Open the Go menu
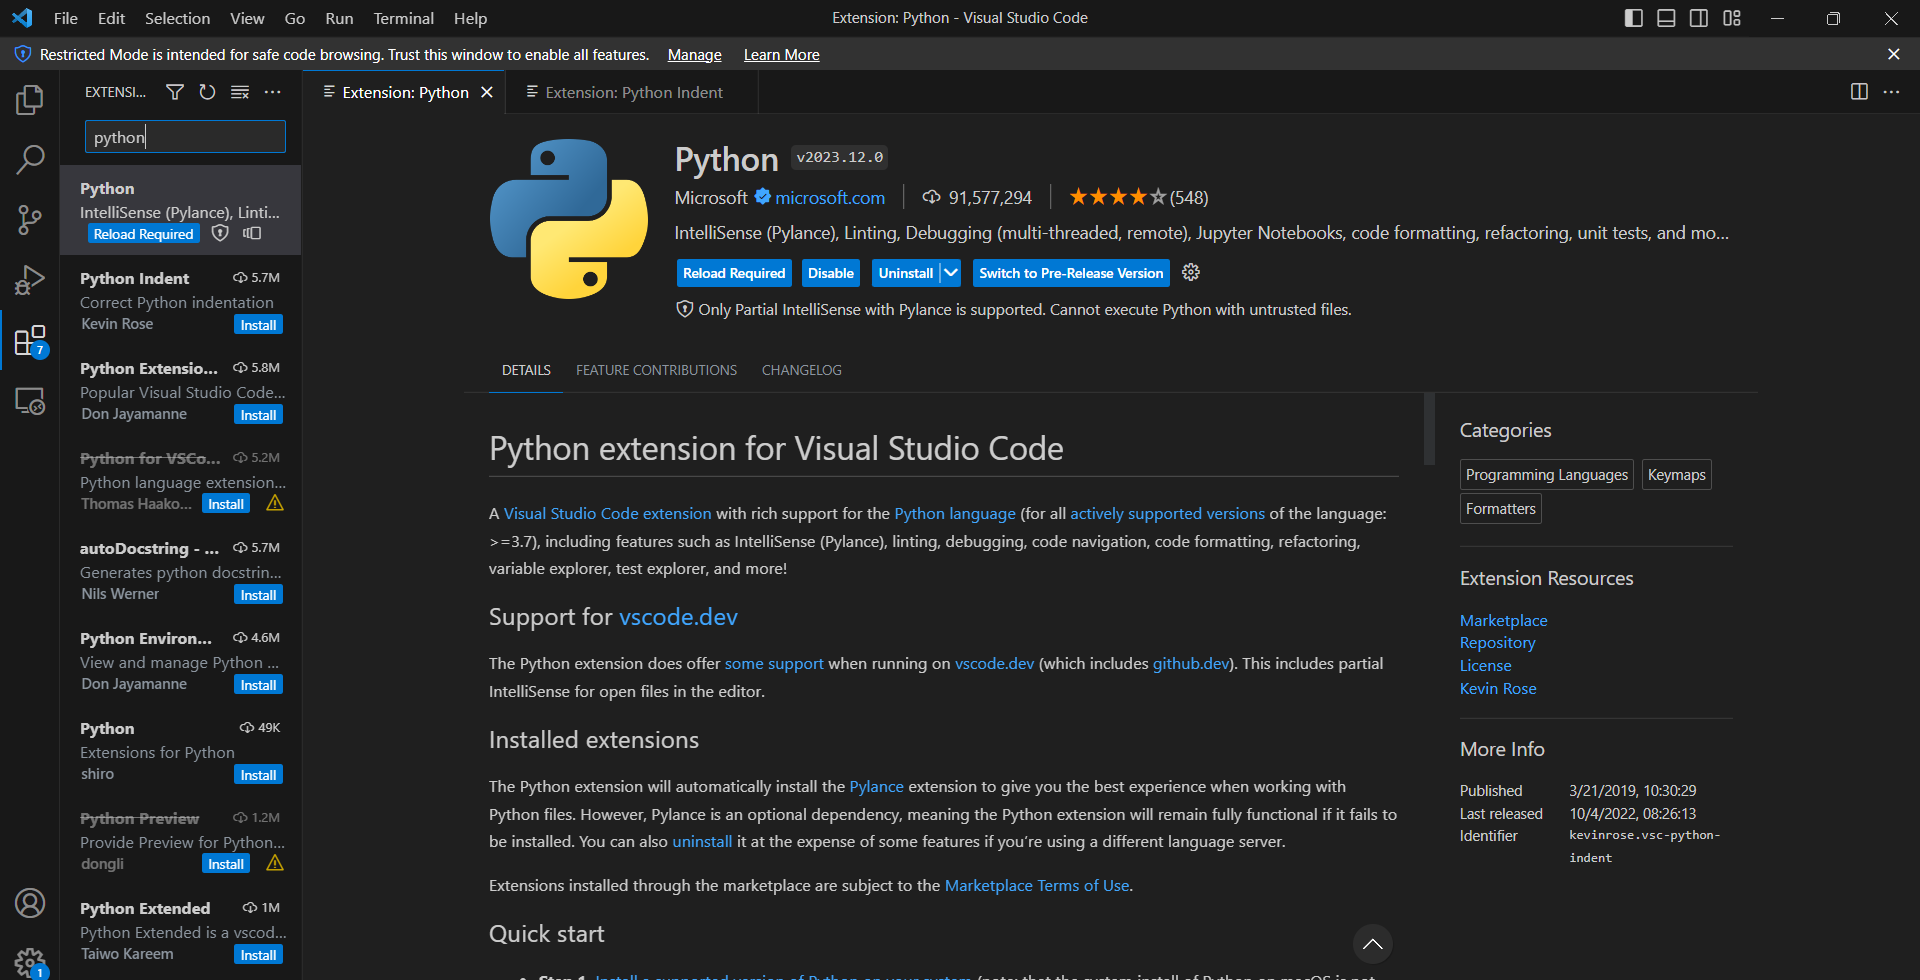The image size is (1920, 980). 294,18
